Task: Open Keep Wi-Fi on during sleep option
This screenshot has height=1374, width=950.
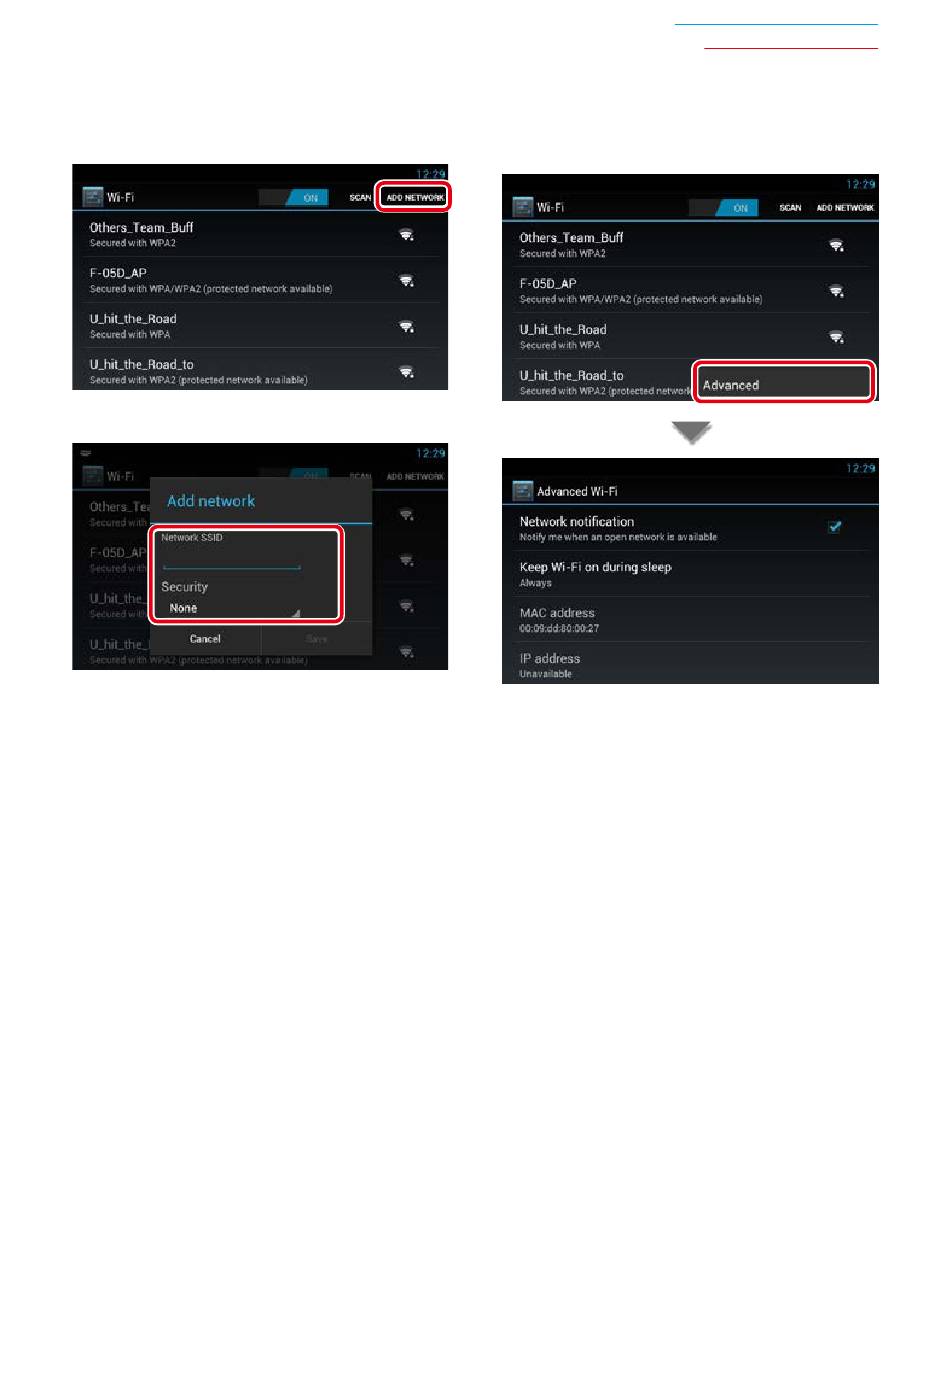Action: tap(690, 574)
